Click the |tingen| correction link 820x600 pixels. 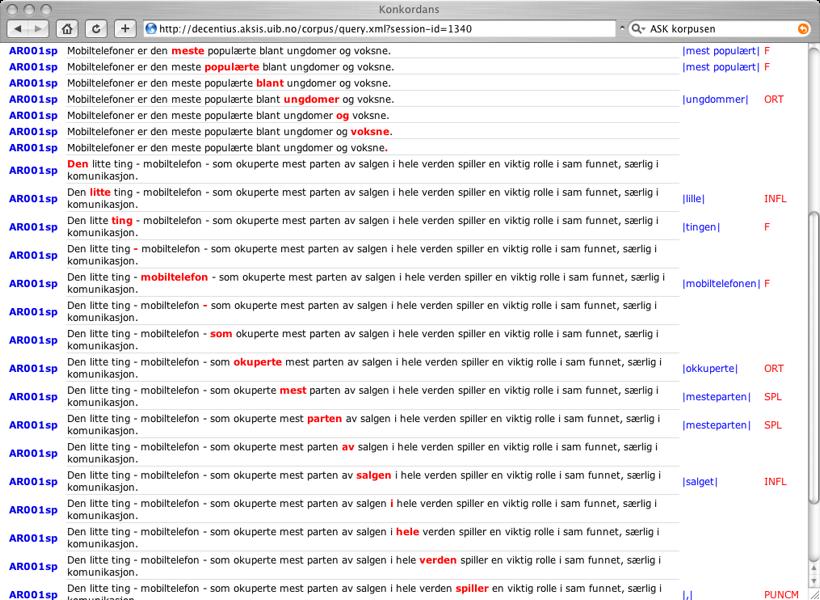(x=701, y=227)
